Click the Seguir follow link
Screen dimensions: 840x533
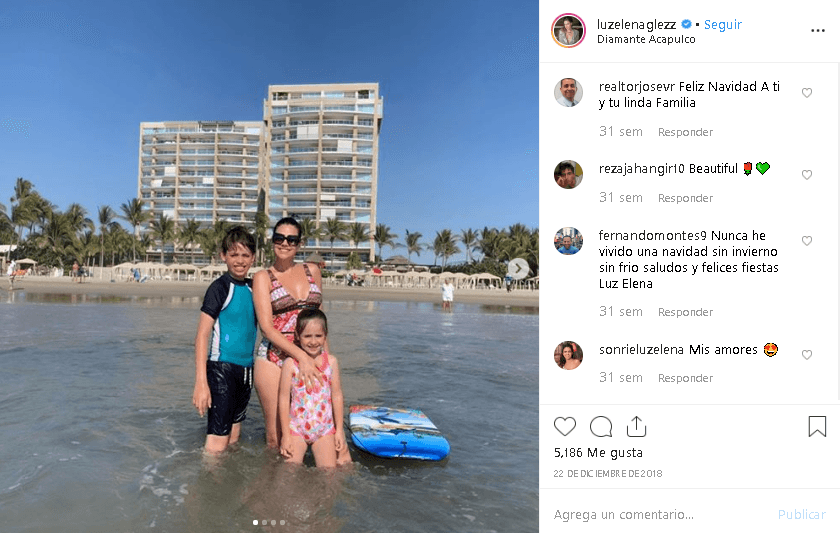[723, 25]
